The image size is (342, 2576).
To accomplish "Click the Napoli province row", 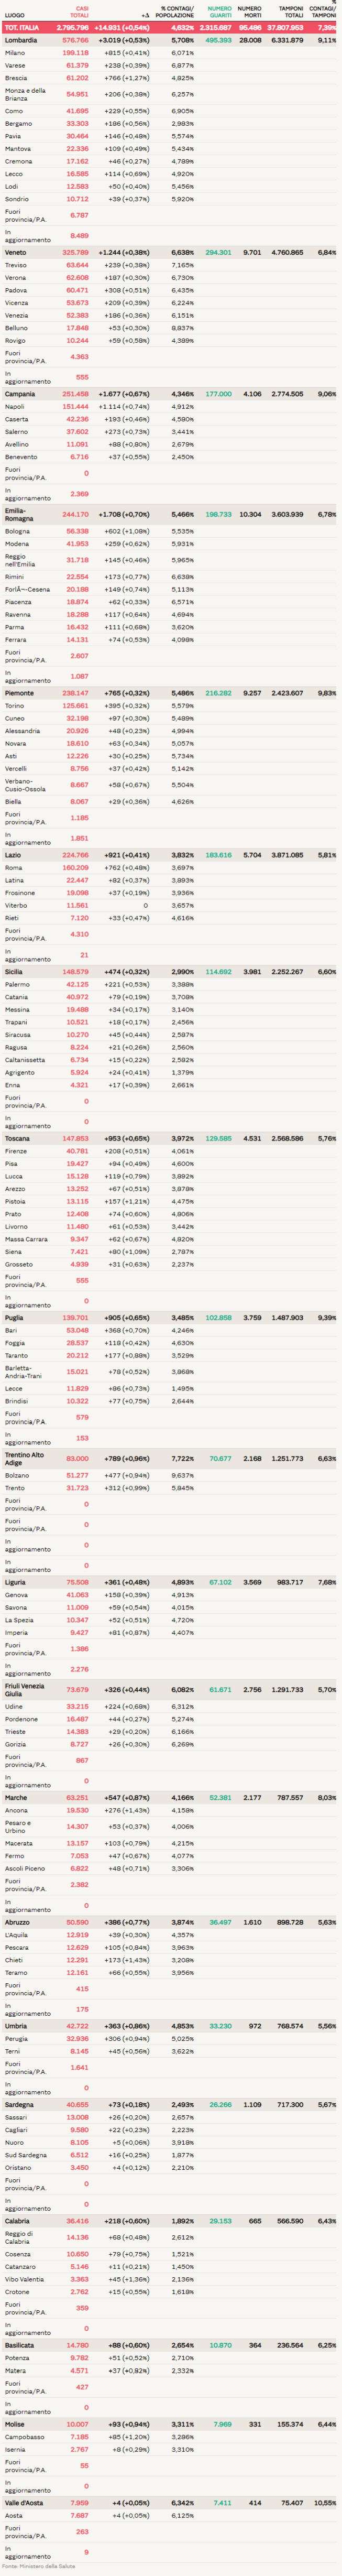I will pos(15,407).
